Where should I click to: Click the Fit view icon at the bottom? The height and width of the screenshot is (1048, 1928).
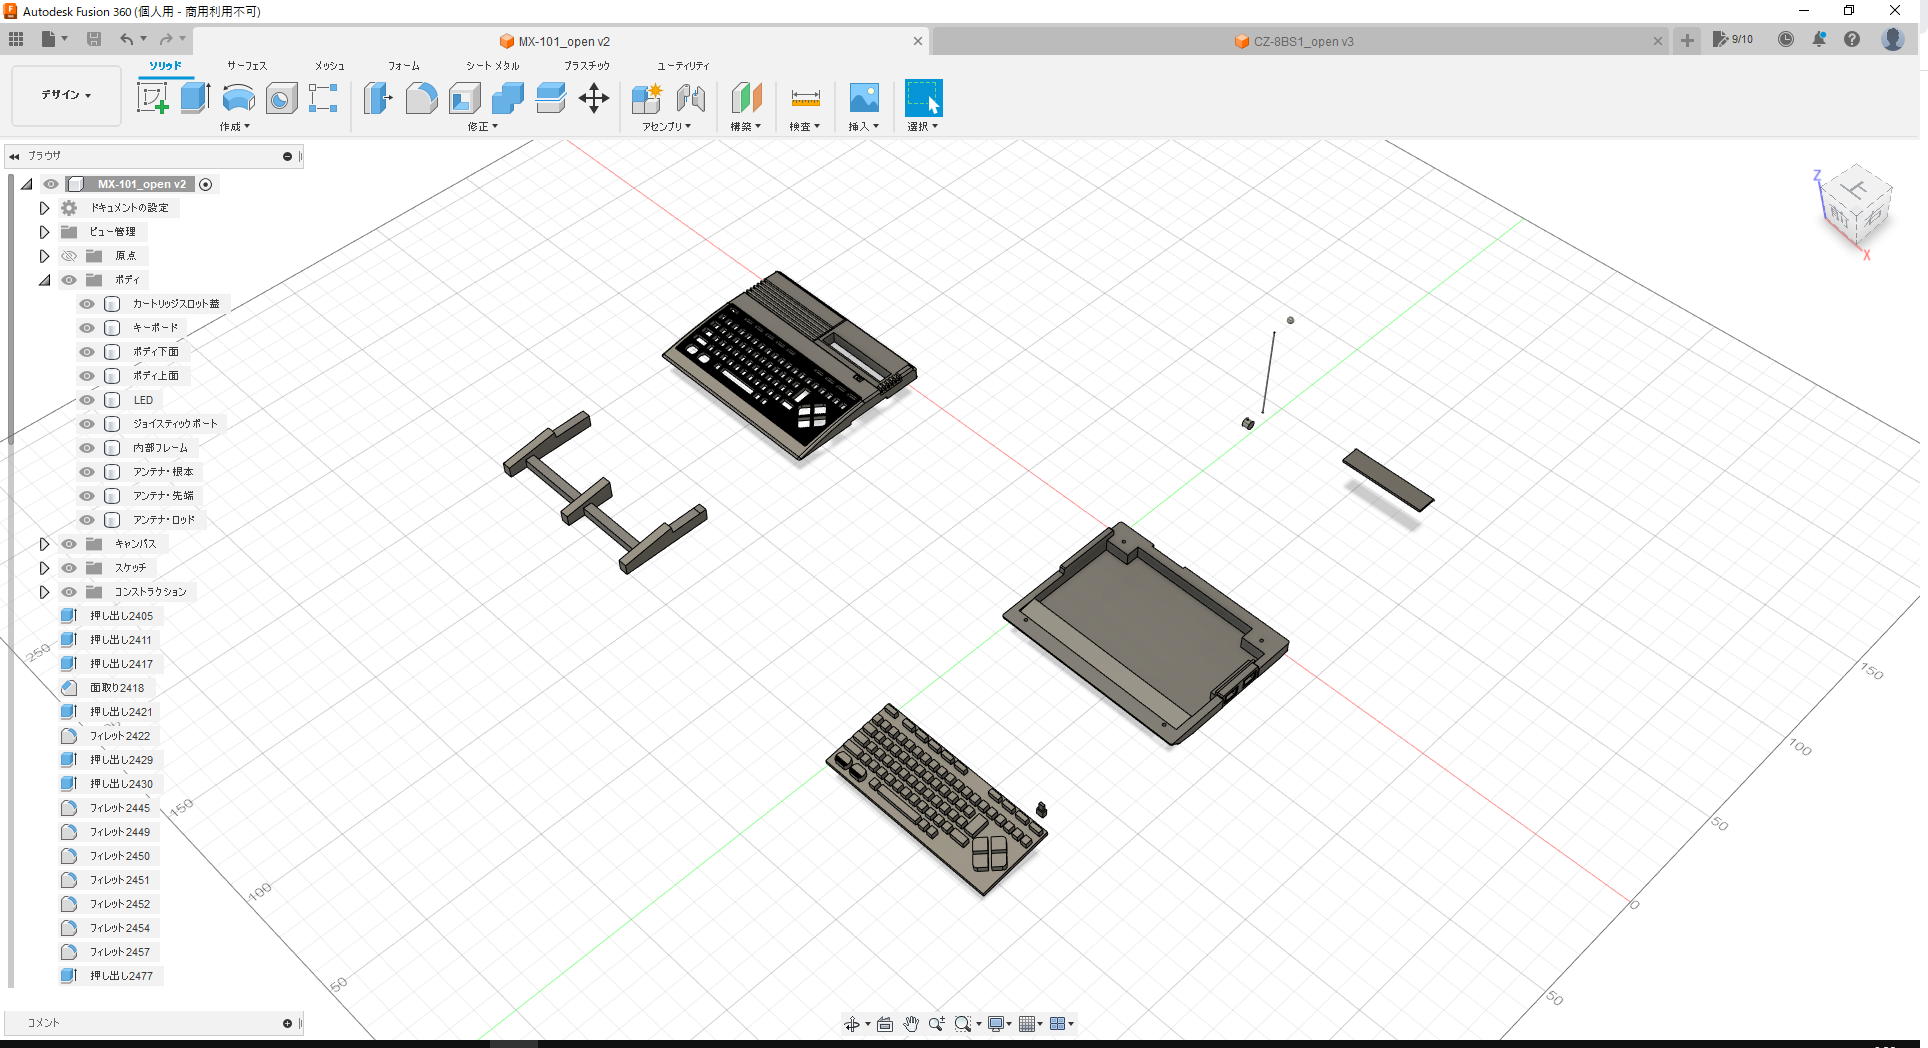(884, 1023)
